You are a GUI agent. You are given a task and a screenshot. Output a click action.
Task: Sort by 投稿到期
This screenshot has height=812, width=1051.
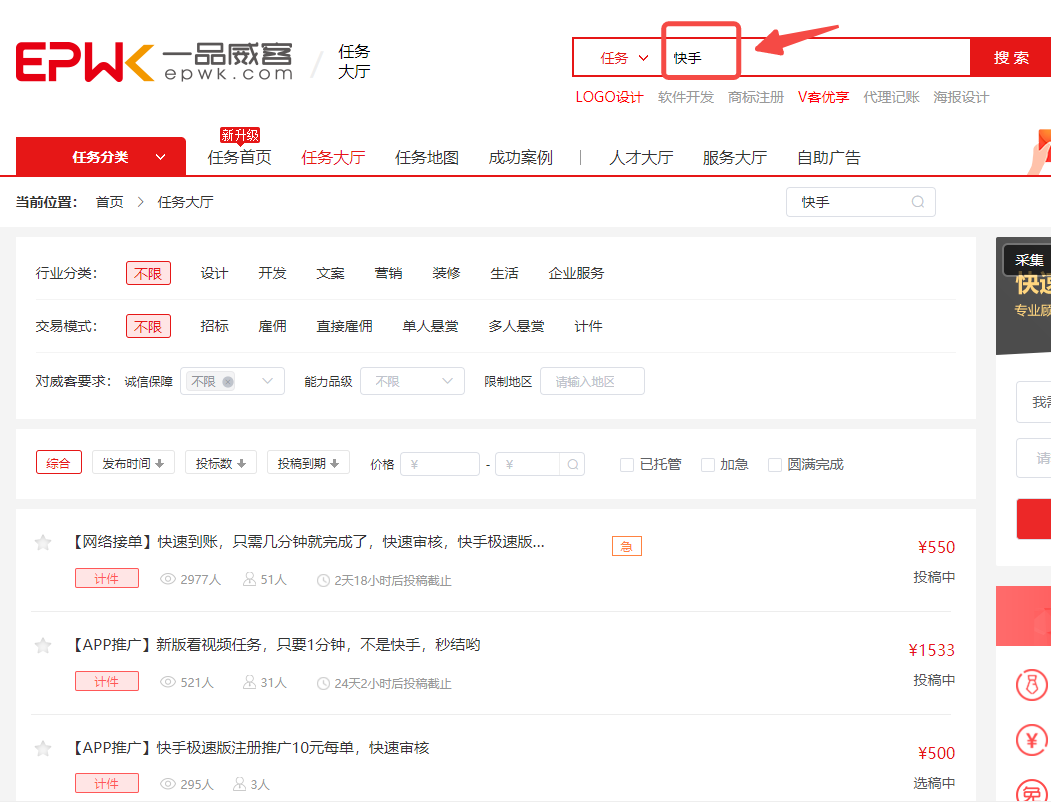308,463
